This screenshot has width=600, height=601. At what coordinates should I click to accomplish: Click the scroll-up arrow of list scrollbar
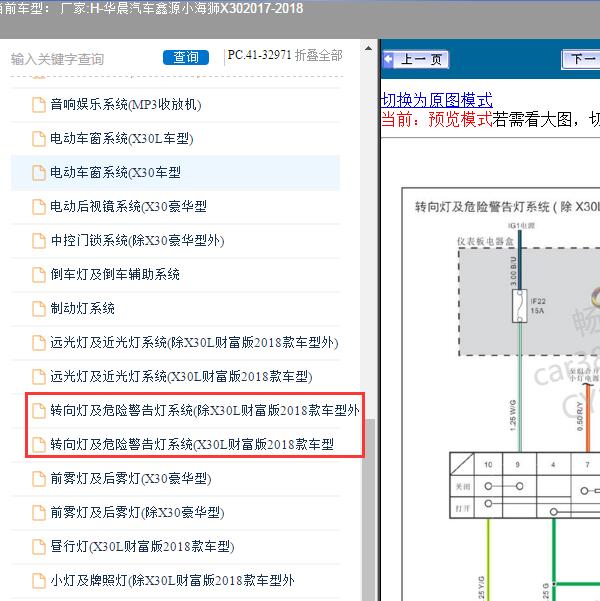(x=368, y=48)
